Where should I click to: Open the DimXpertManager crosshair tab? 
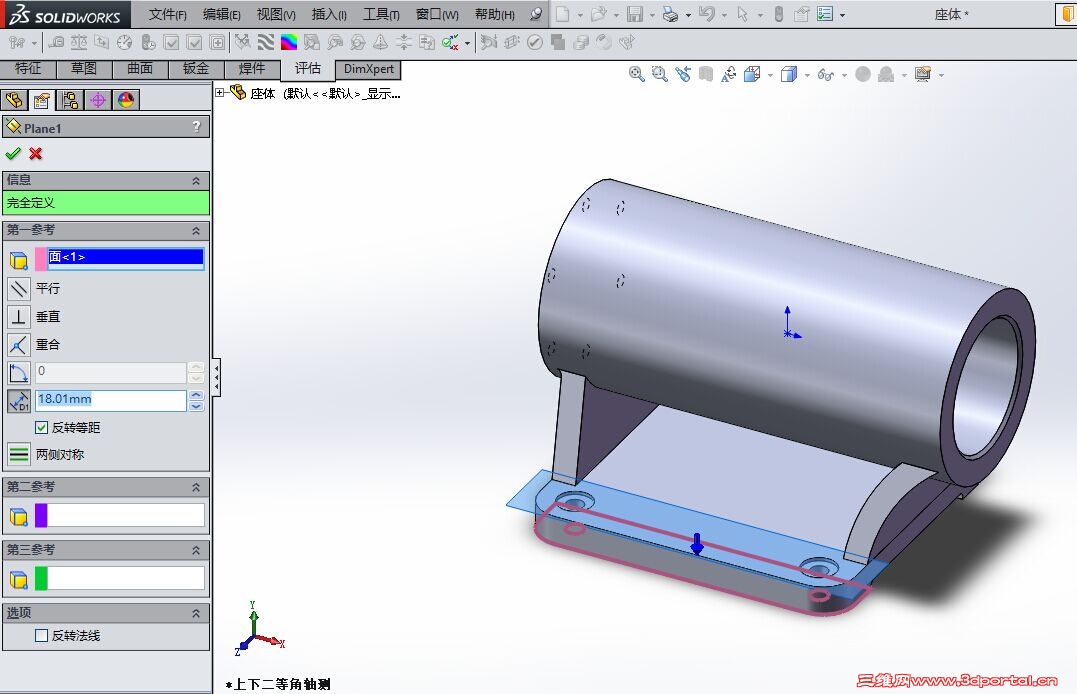point(98,100)
